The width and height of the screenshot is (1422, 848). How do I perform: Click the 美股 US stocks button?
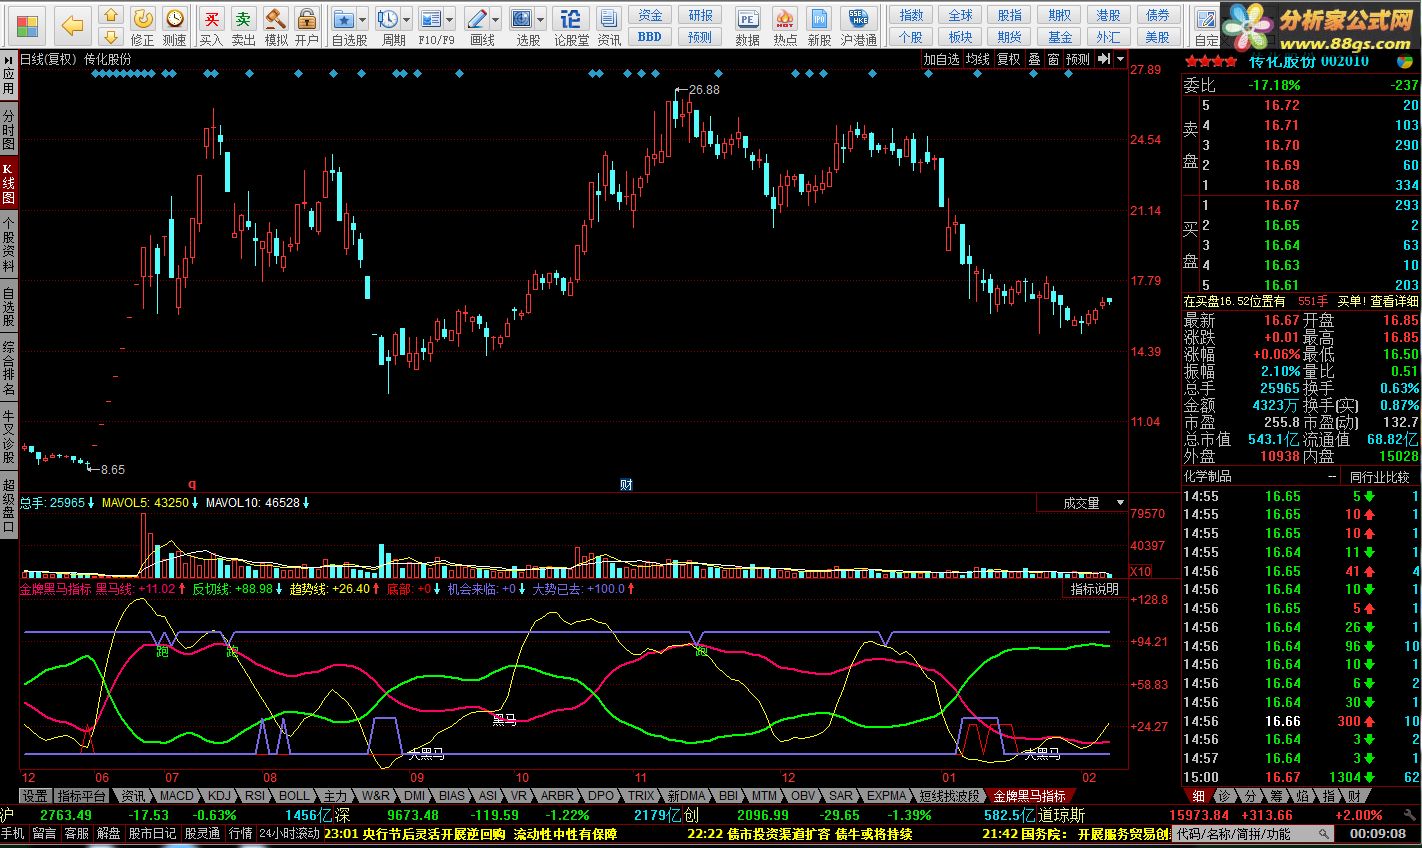point(1157,37)
